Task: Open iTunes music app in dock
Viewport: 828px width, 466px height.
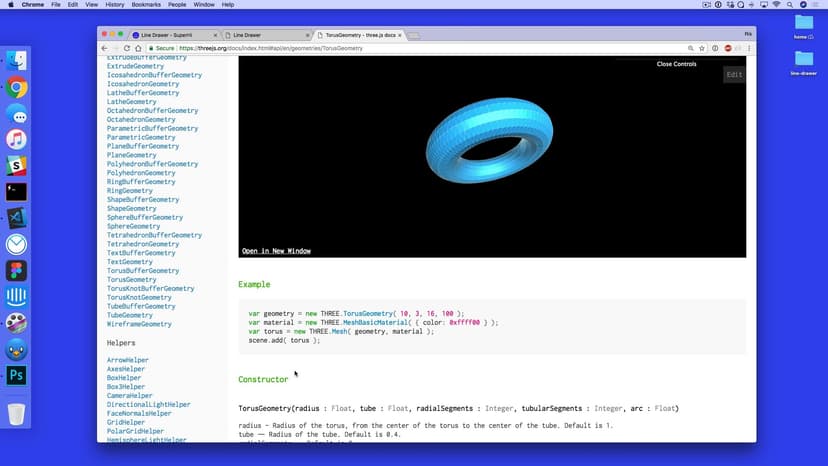Action: click(x=16, y=140)
